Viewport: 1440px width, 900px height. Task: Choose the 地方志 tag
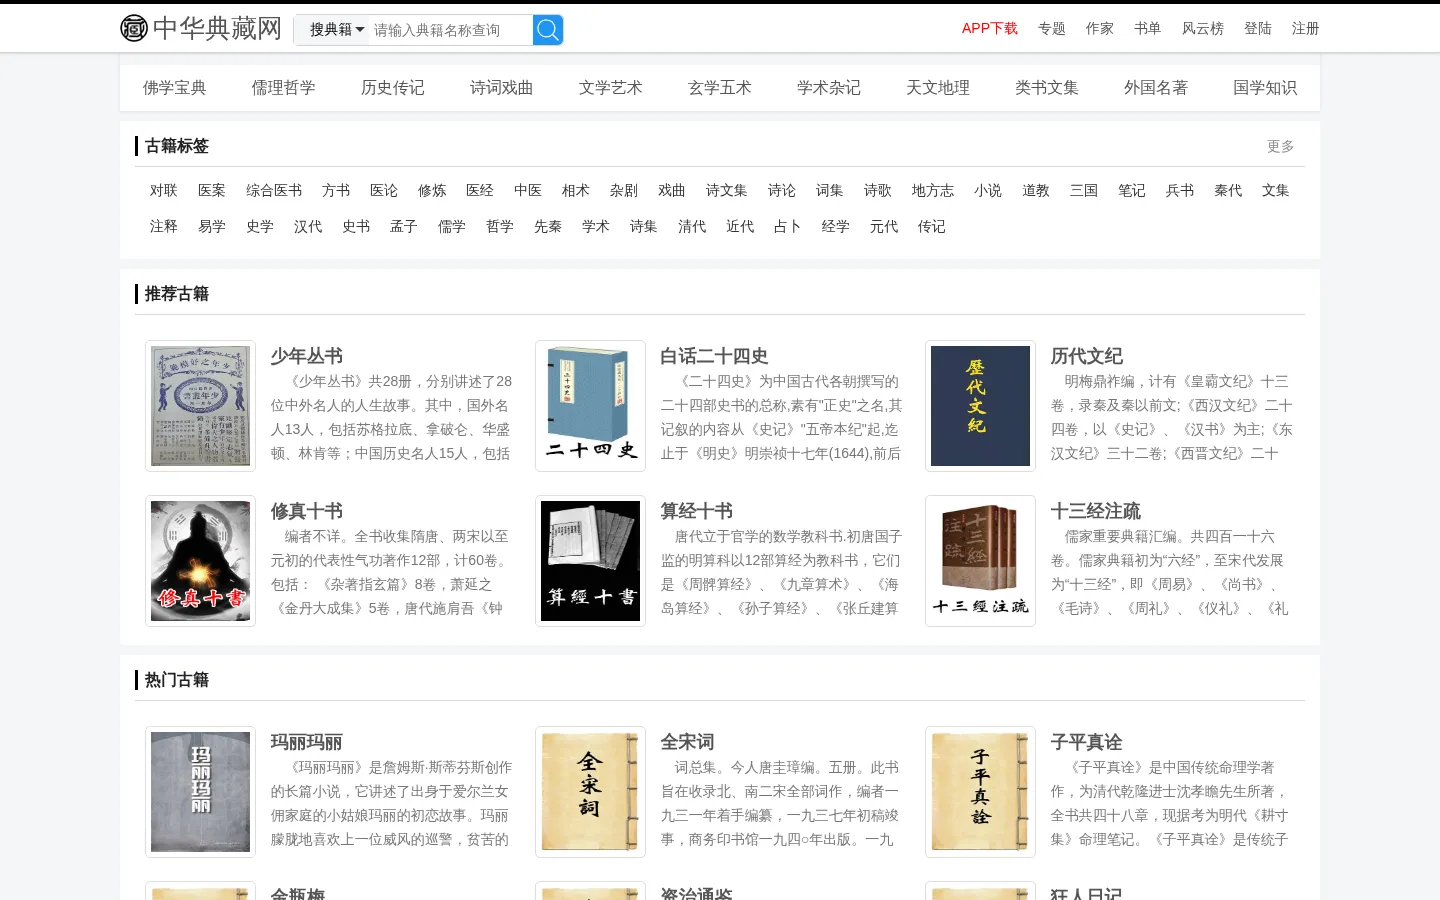pos(933,191)
